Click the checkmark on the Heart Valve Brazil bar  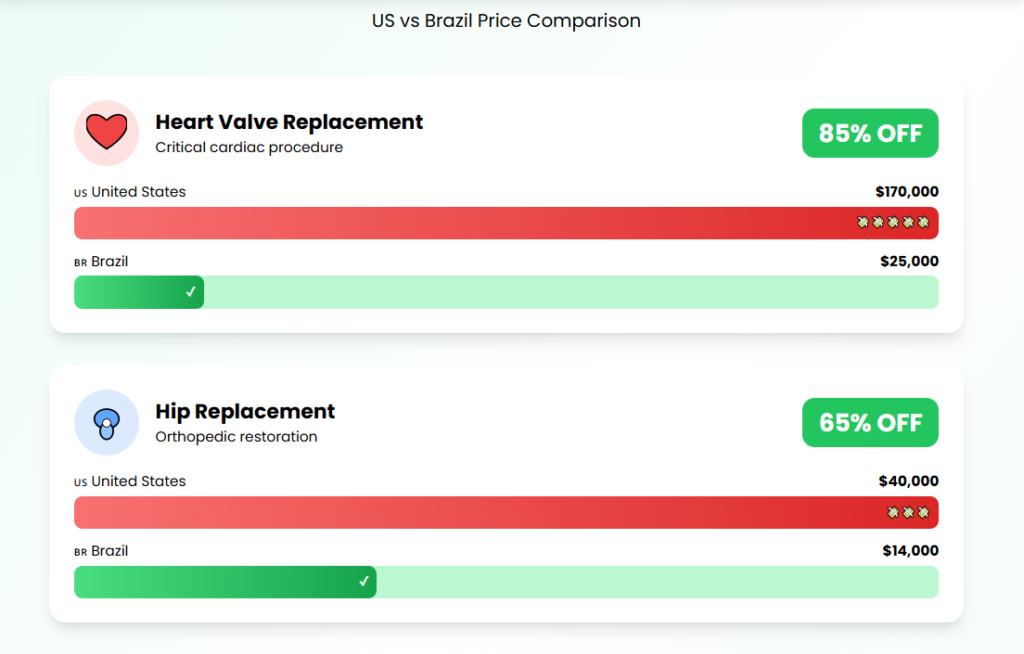pyautogui.click(x=191, y=292)
